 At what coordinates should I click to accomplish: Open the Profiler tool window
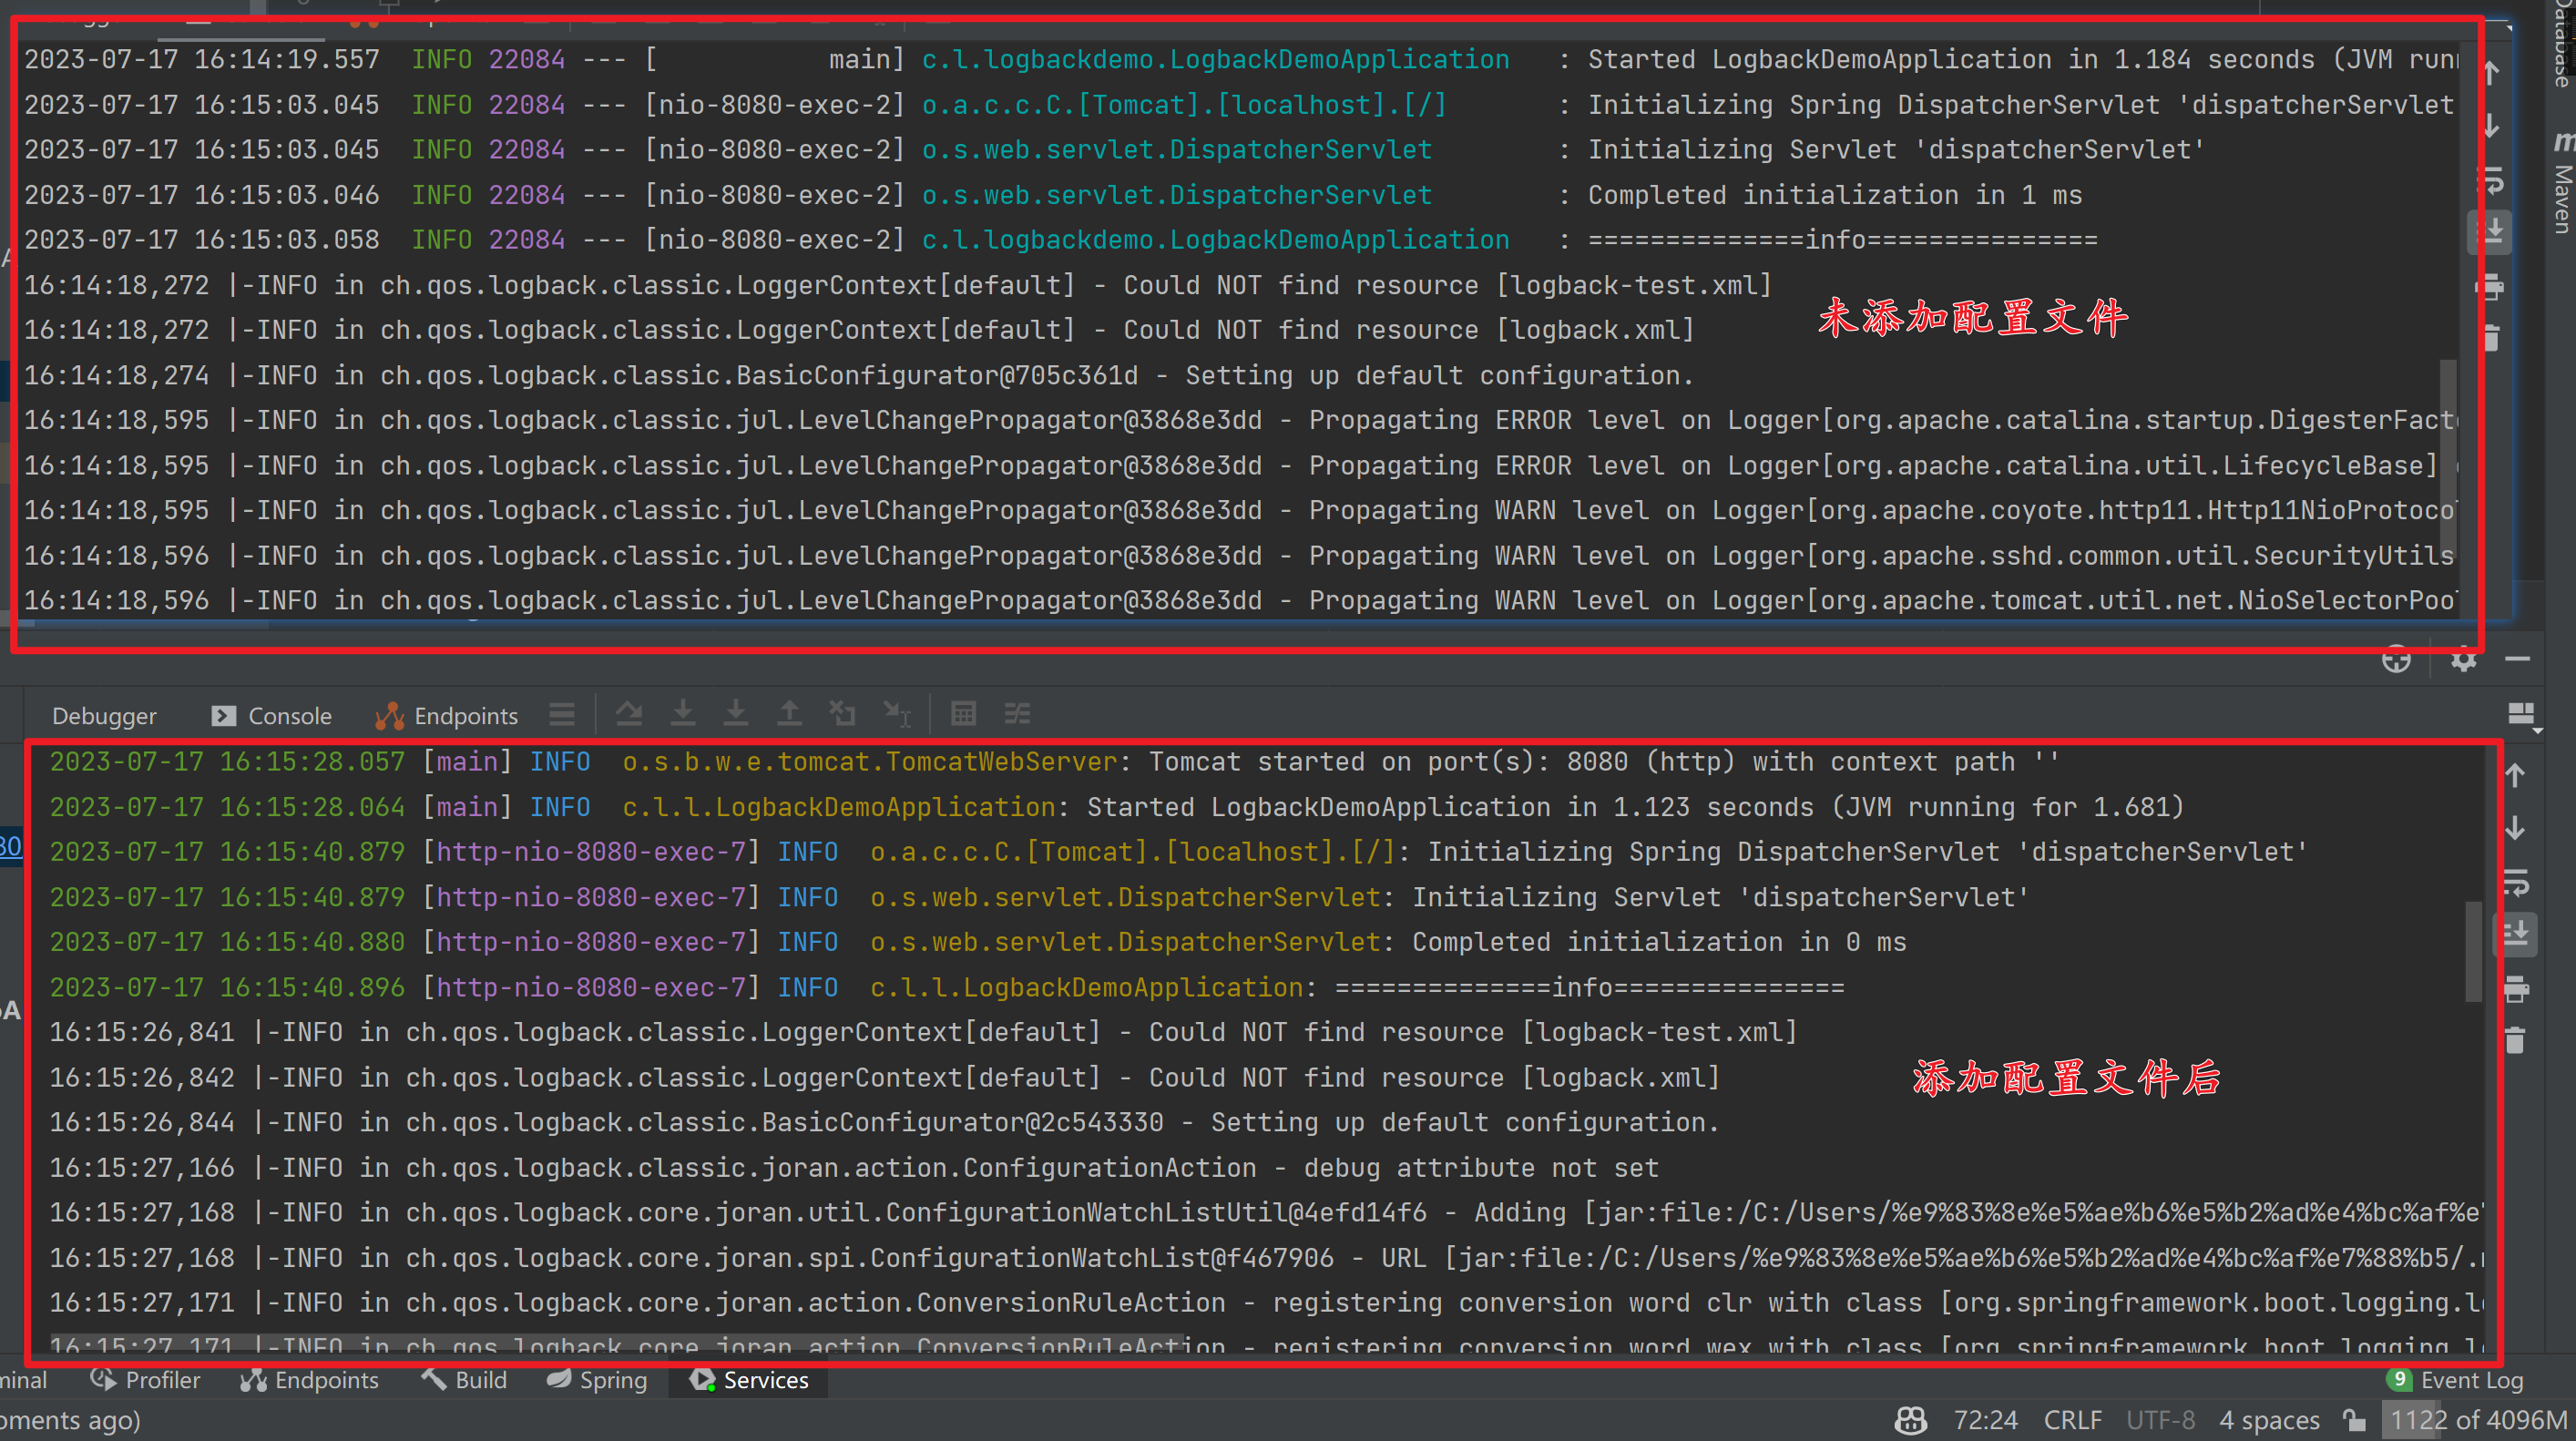pos(145,1380)
